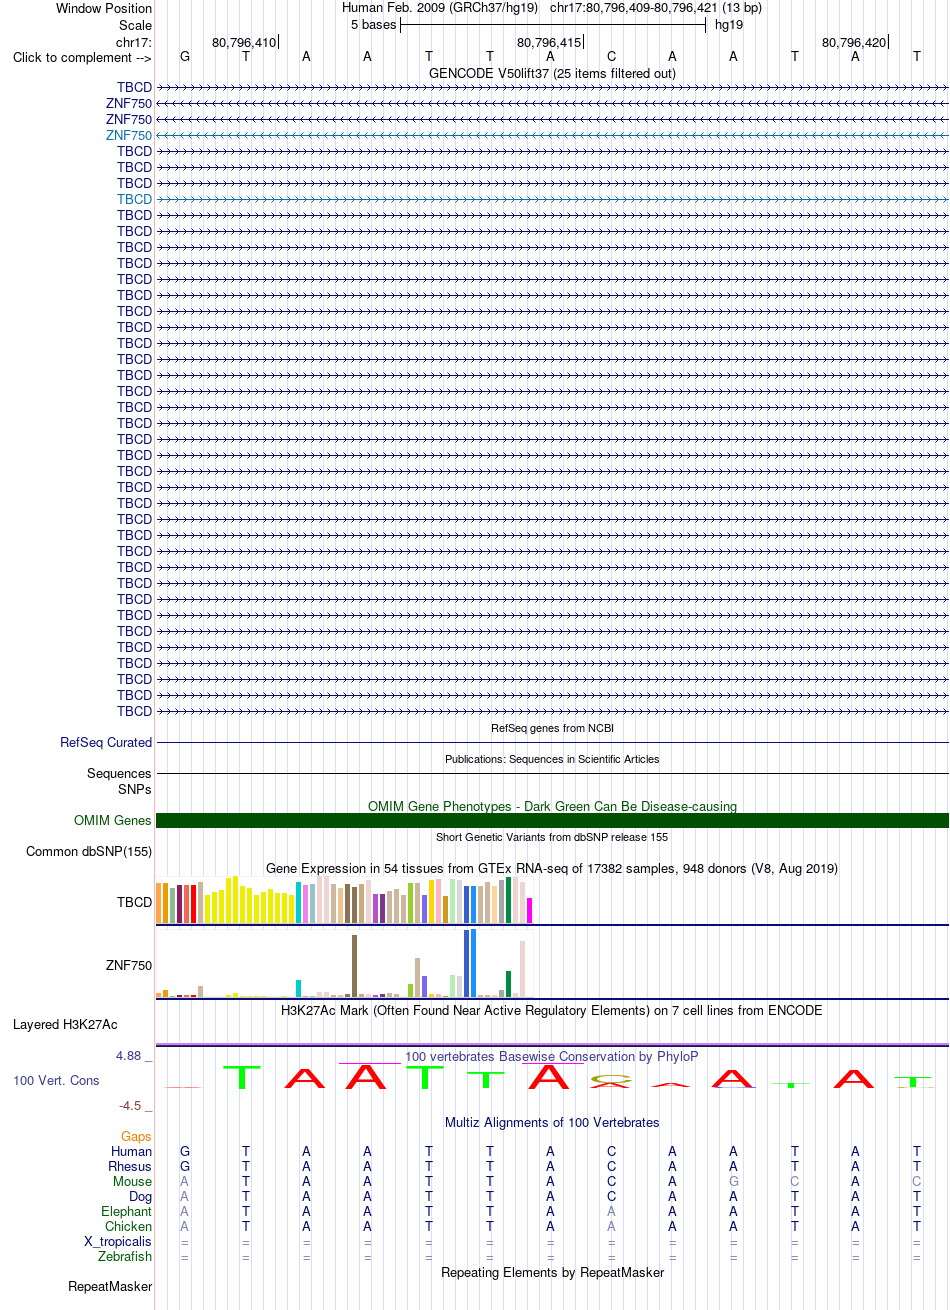Select the 'Elephant' alignment row label

click(x=127, y=1212)
